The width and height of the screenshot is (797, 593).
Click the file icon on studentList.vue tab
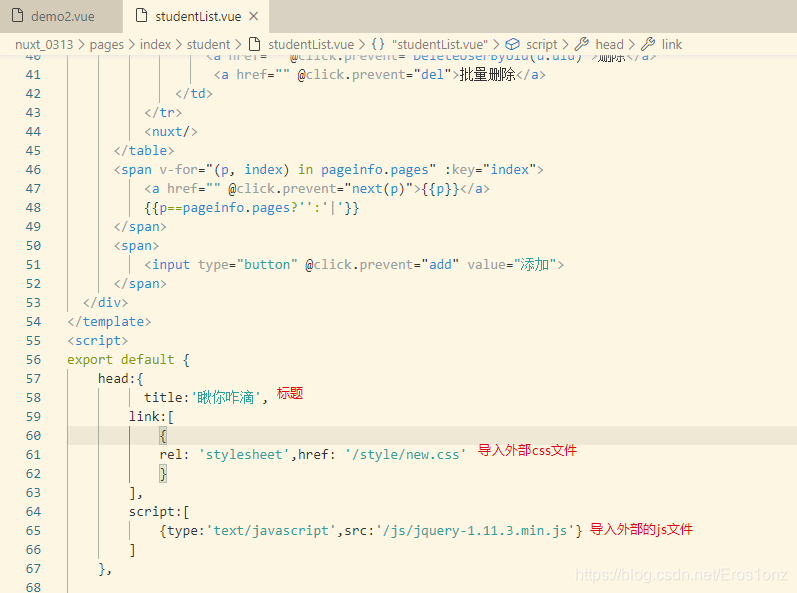point(142,16)
